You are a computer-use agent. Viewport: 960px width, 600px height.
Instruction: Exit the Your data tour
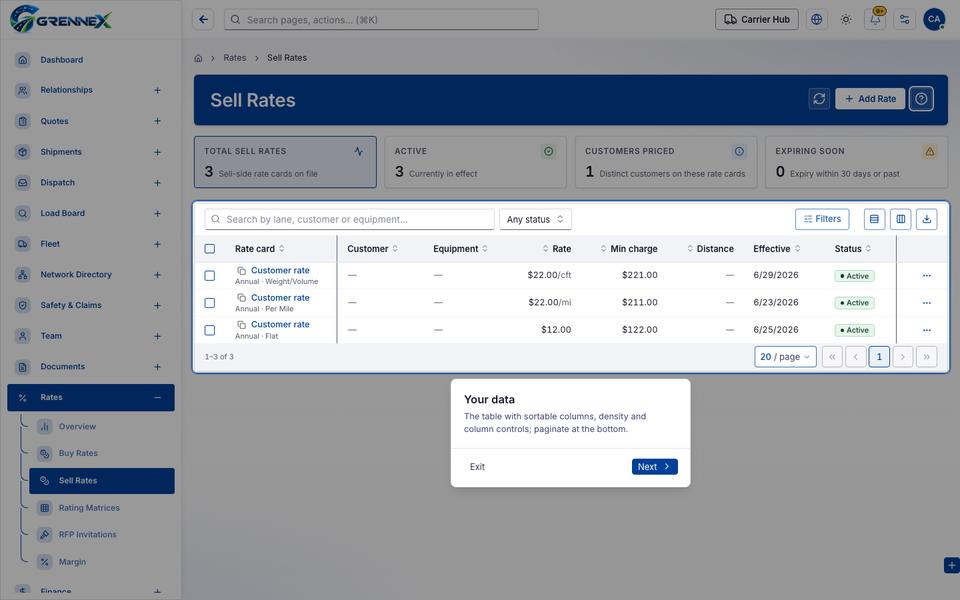pos(477,467)
